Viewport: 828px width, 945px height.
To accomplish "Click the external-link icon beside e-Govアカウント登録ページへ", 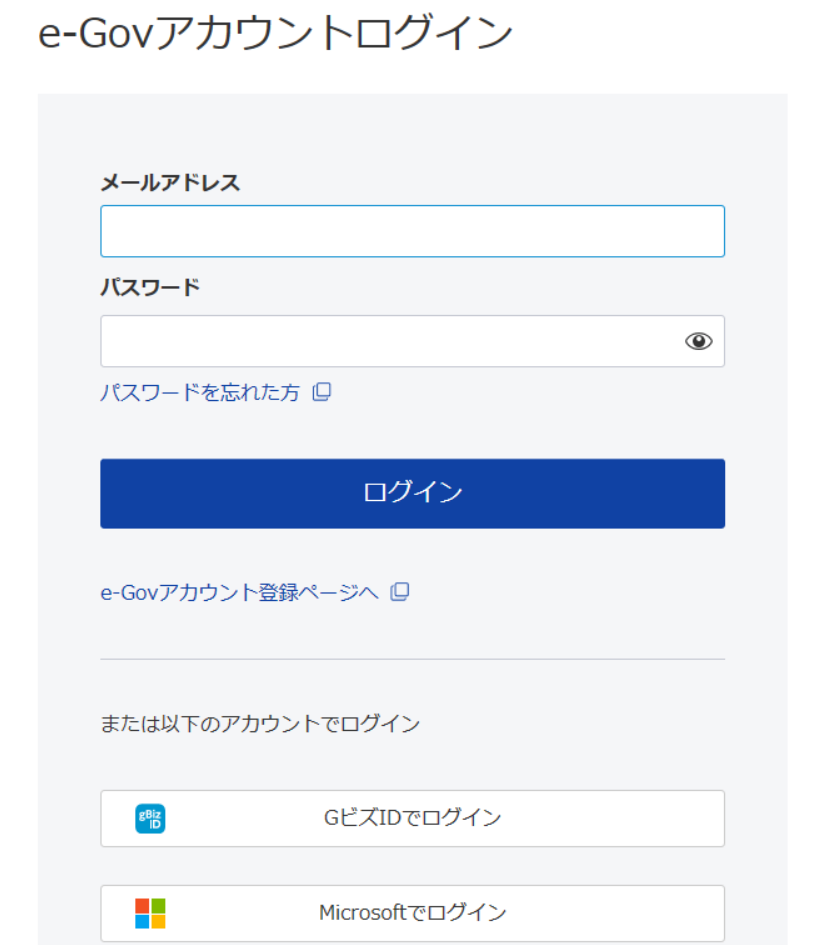I will [x=400, y=592].
